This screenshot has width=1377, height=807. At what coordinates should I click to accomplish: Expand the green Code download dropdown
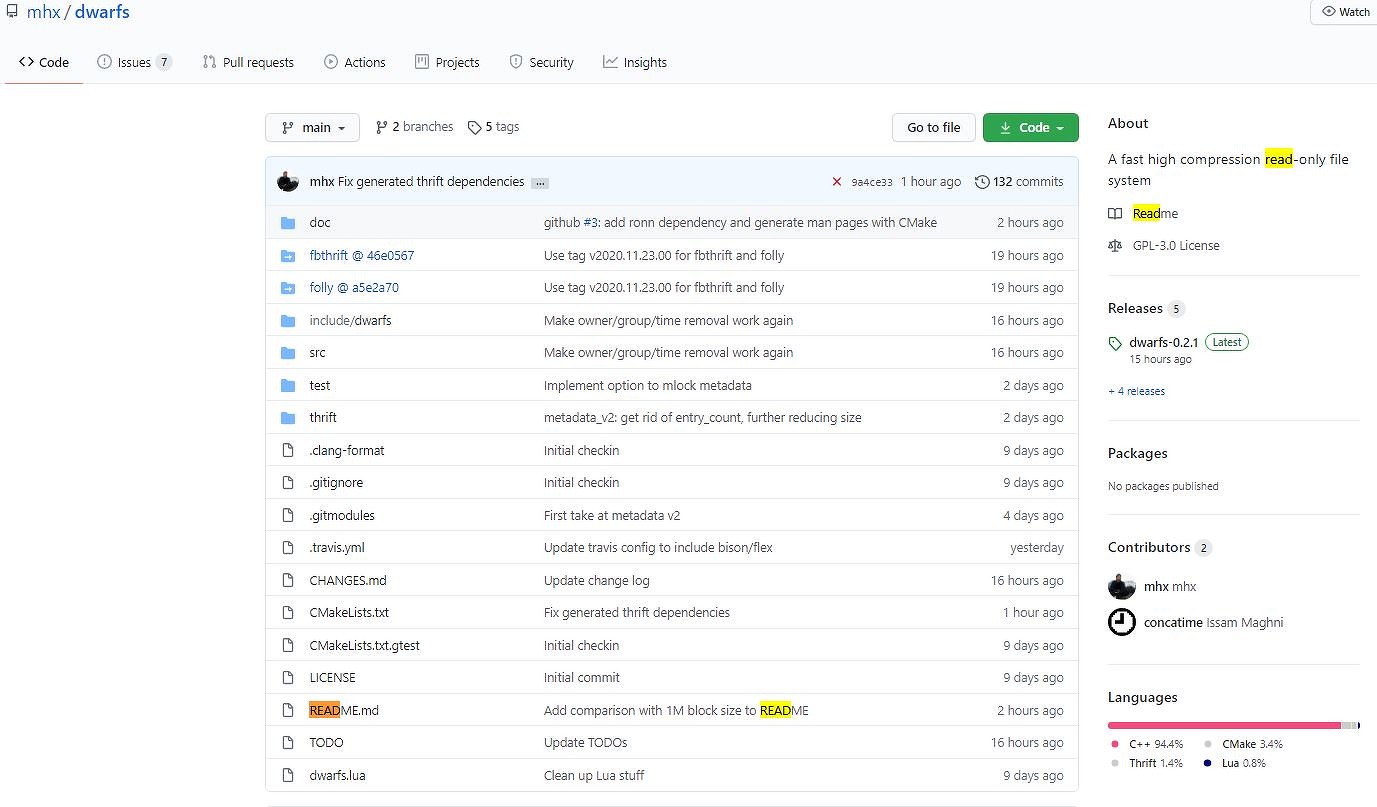[x=1030, y=128]
